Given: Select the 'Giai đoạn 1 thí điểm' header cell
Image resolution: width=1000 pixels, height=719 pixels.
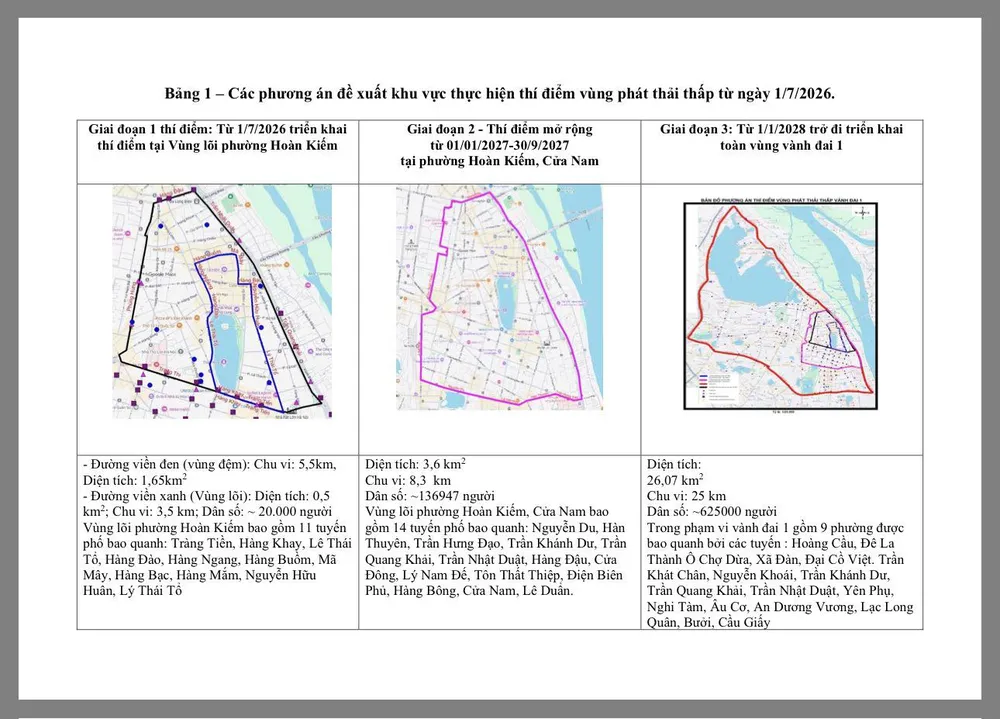Looking at the screenshot, I should [x=219, y=137].
